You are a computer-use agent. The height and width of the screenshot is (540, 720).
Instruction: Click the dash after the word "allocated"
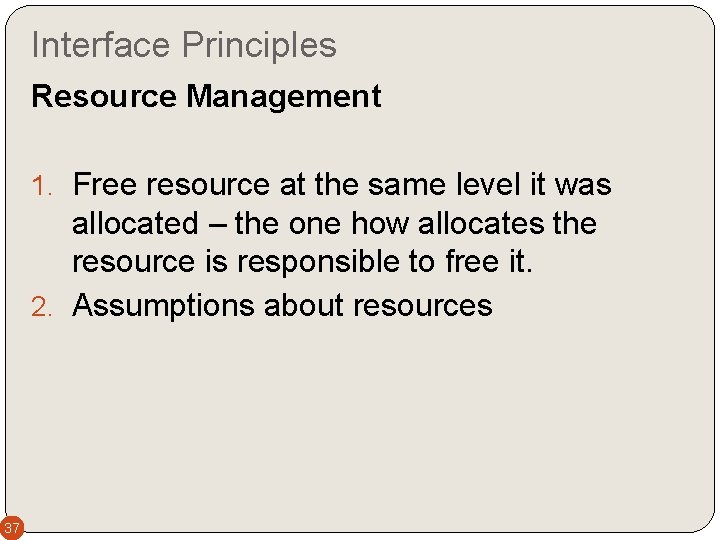[218, 224]
